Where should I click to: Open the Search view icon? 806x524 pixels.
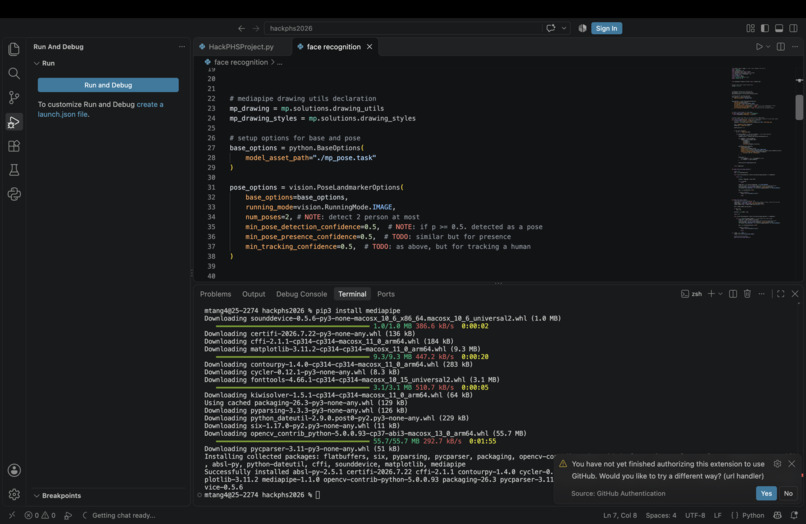coord(14,73)
